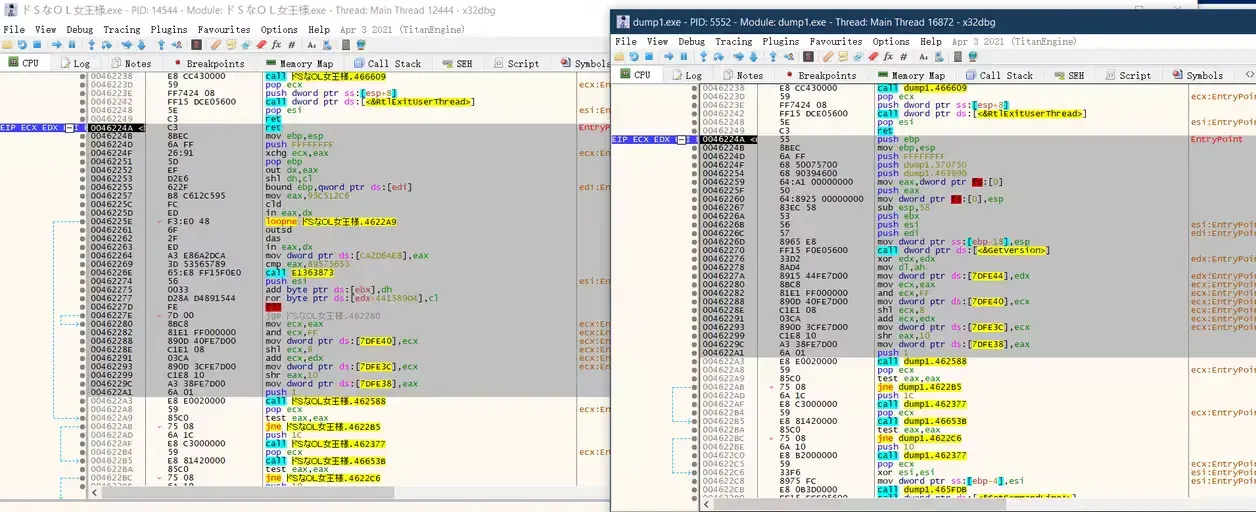Toggle breakpoint bullet at 0046226D in dump1.exe
Viewport: 1256px width, 512px height.
pyautogui.click(x=694, y=241)
